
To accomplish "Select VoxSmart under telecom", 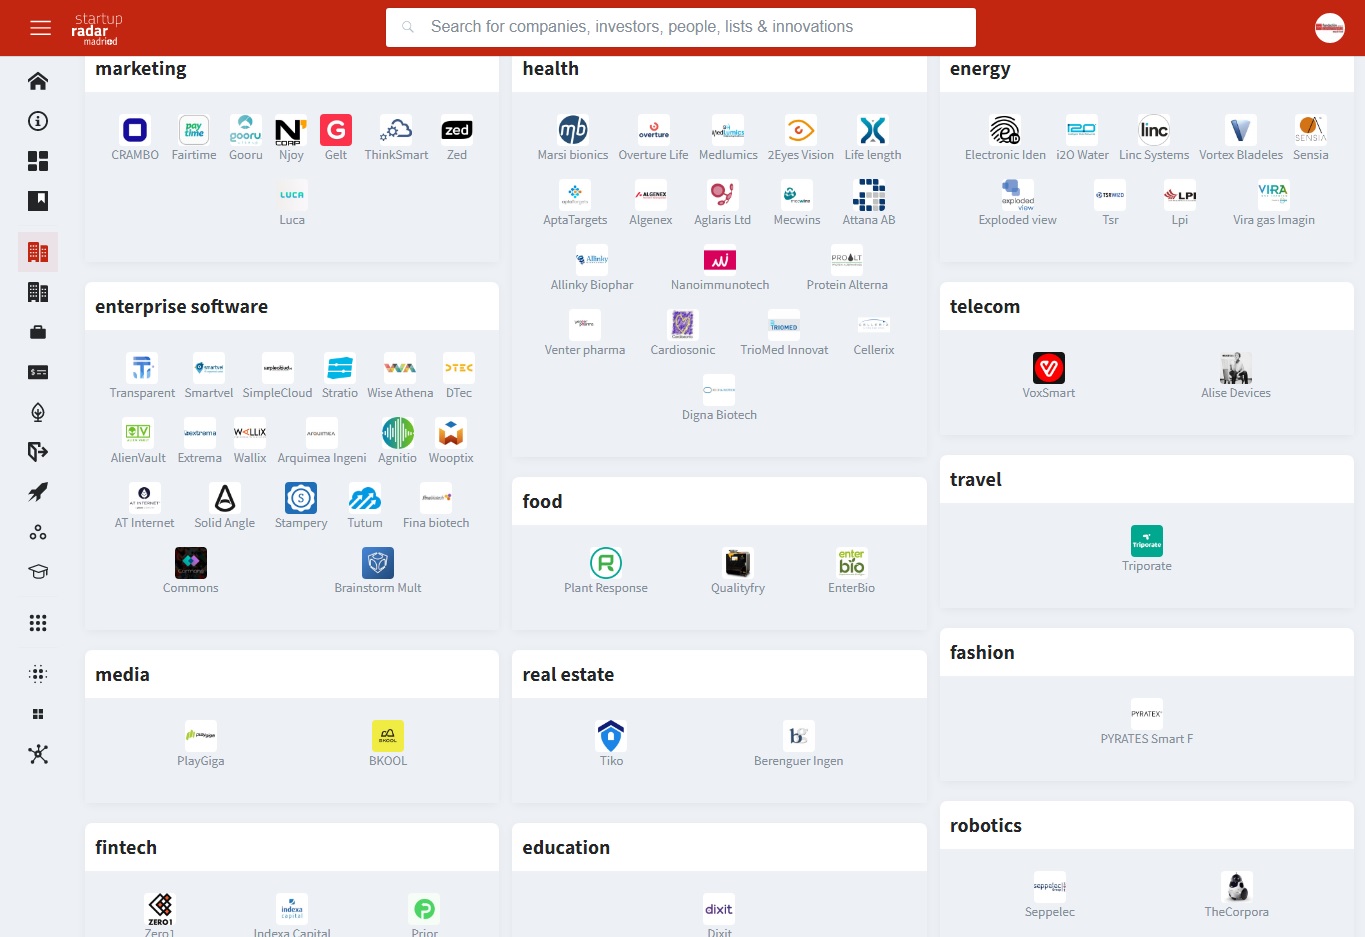I will [x=1048, y=376].
